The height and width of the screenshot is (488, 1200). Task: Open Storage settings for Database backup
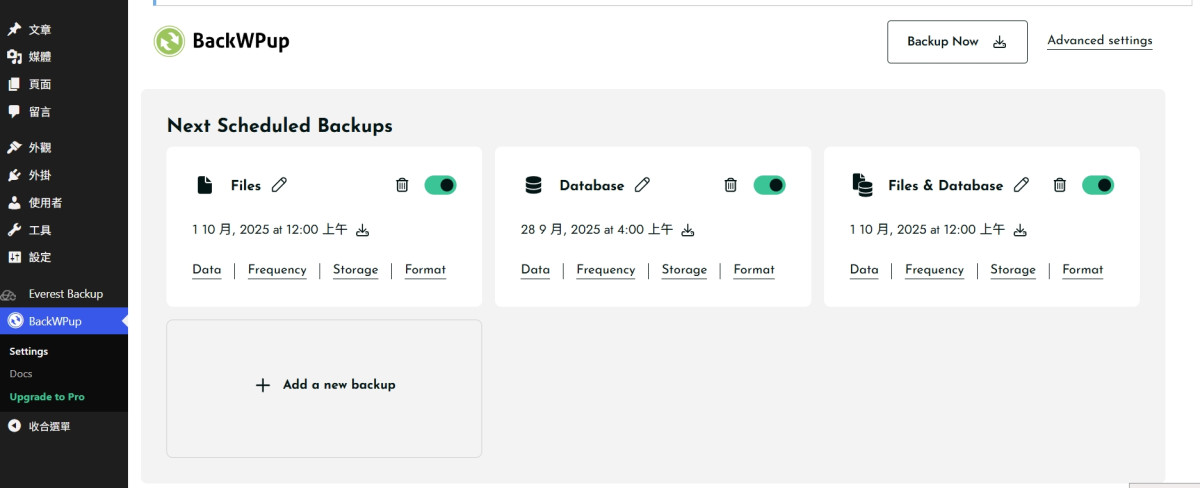tap(684, 270)
